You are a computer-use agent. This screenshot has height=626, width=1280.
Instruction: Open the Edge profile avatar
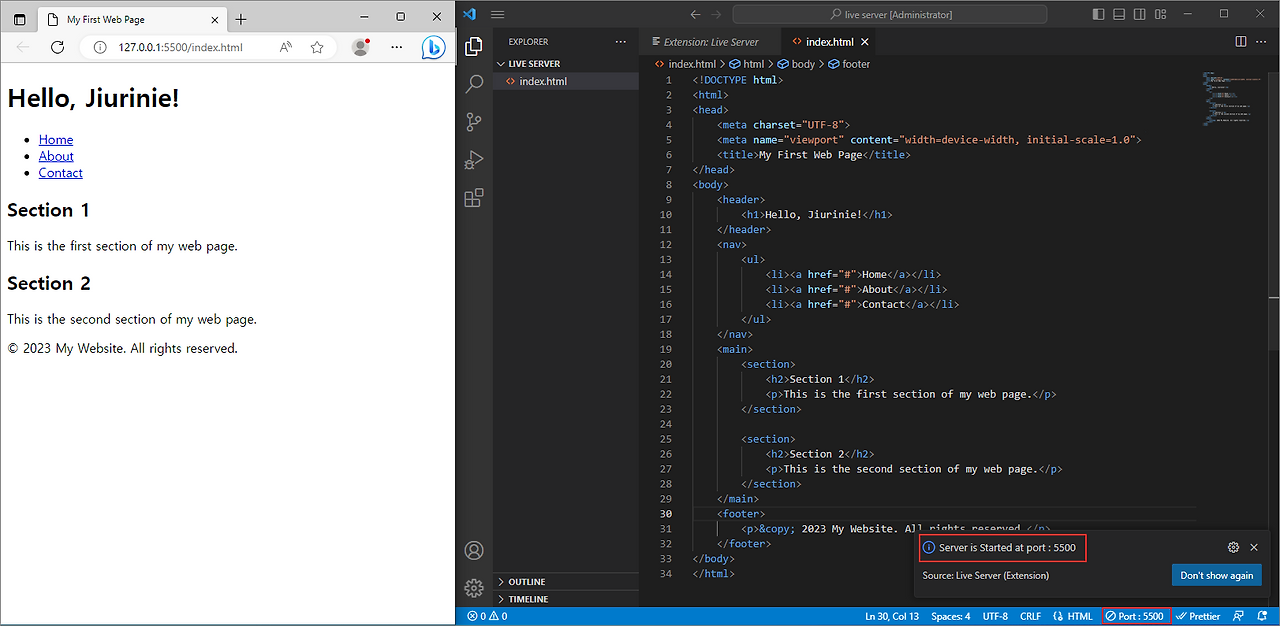click(361, 47)
